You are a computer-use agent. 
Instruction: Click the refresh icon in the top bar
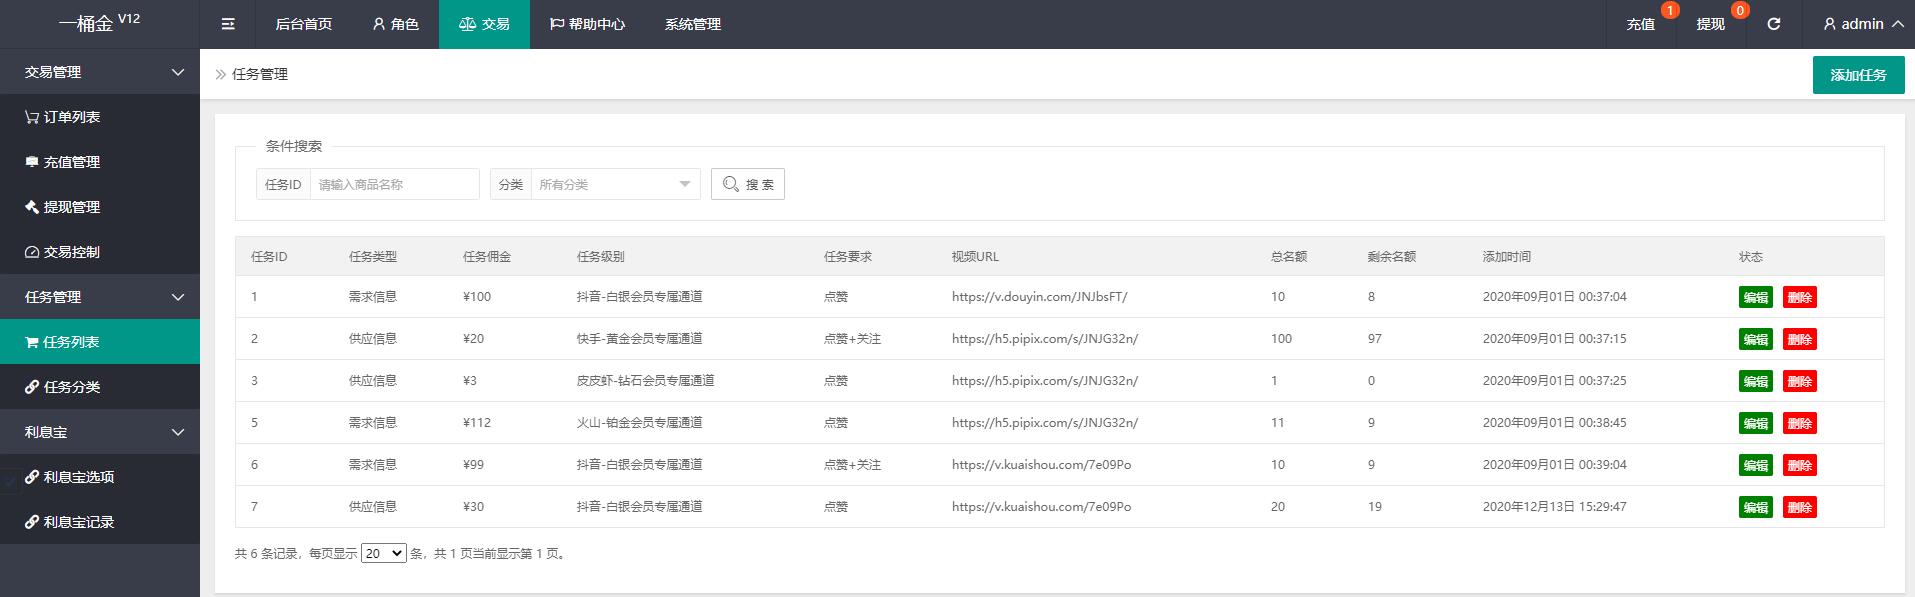tap(1773, 24)
